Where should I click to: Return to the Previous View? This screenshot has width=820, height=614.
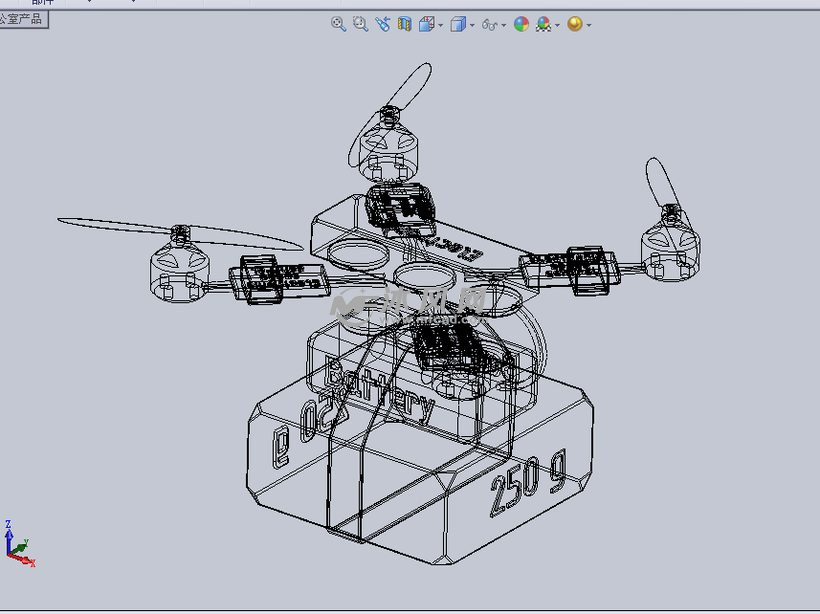point(382,24)
